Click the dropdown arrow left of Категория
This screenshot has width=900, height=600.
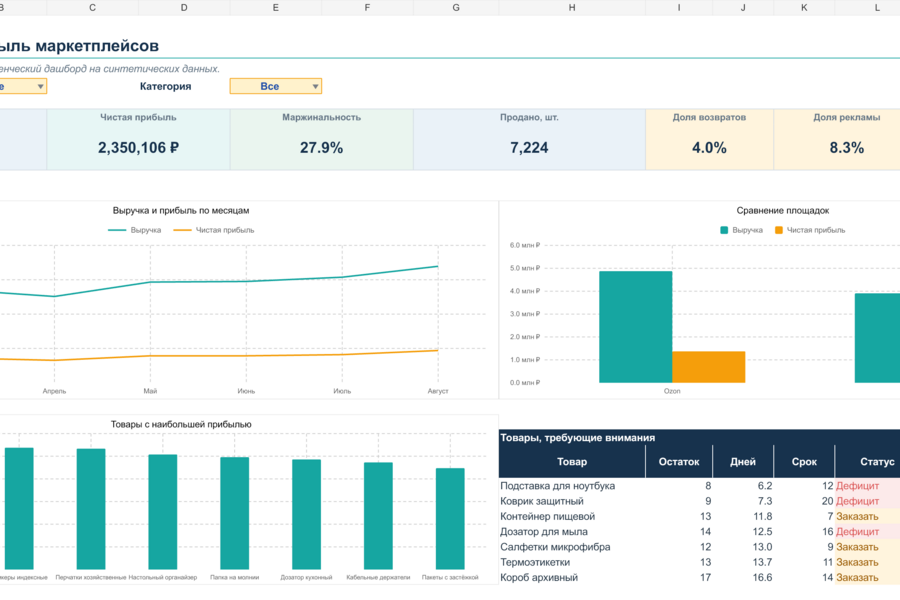tap(40, 86)
